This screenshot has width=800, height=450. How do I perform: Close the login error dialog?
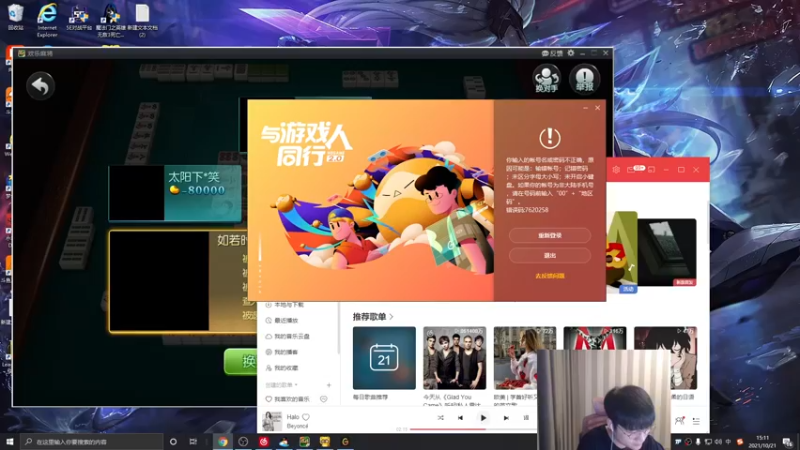click(x=597, y=108)
